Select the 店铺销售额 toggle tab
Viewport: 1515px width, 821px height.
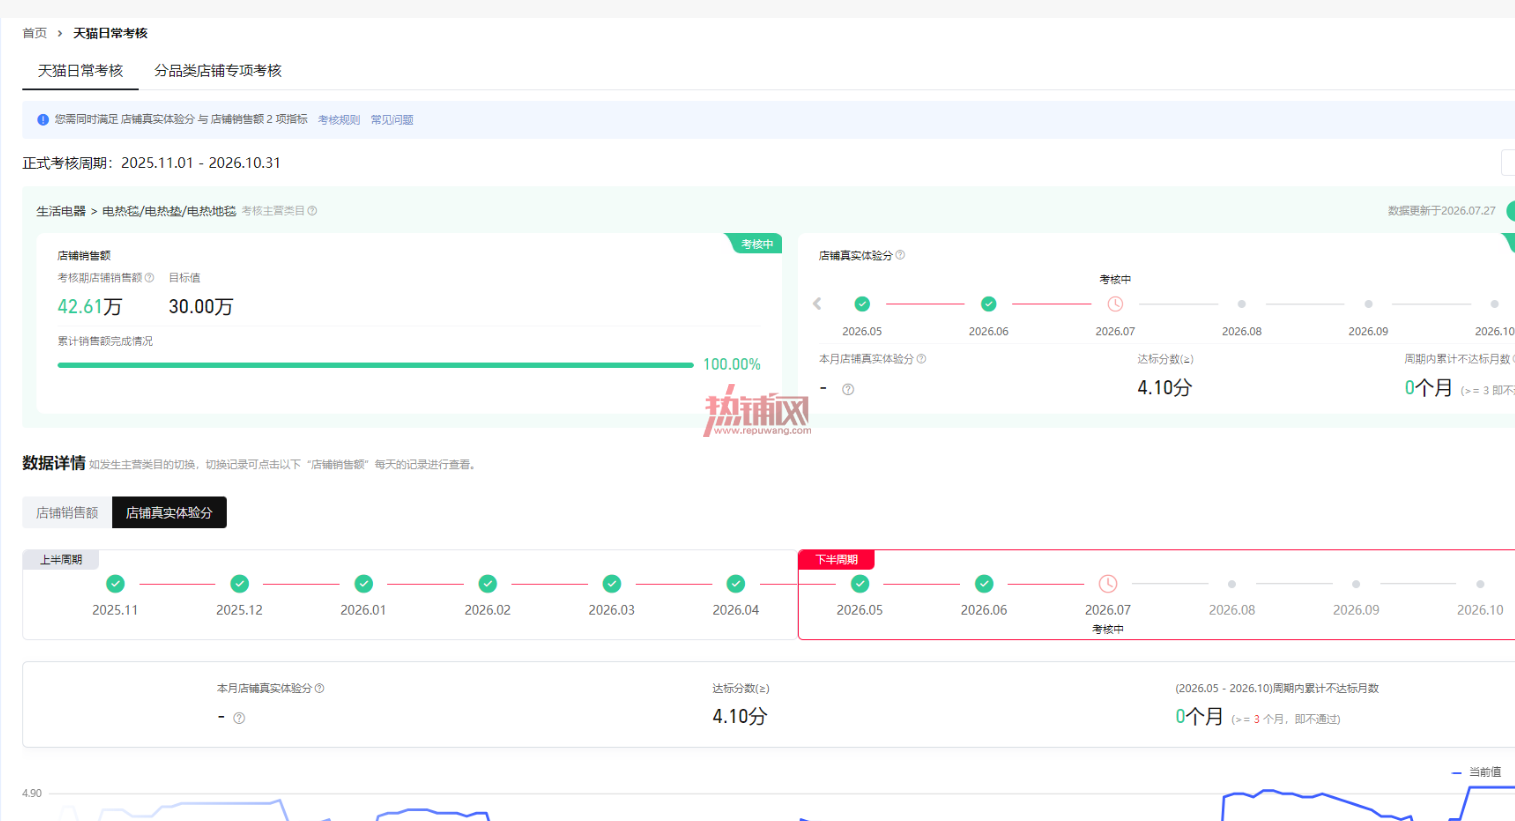67,513
